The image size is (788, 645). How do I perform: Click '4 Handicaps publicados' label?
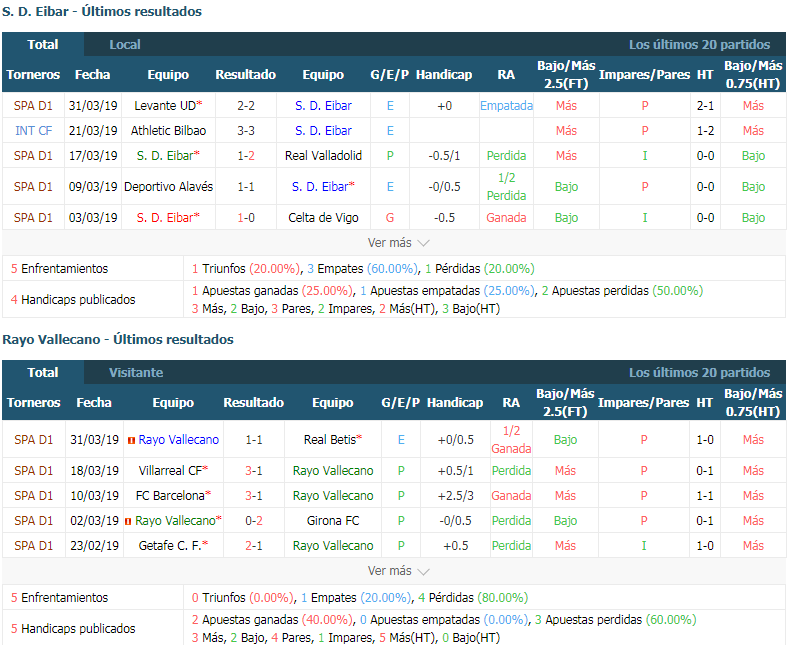[x=73, y=300]
